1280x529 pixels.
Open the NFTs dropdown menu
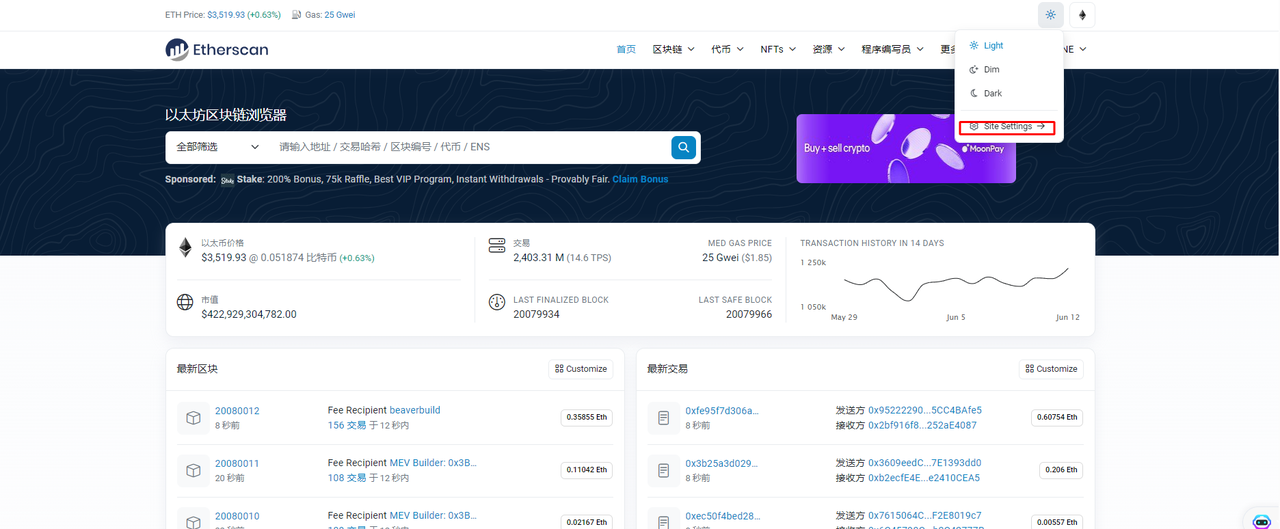click(x=778, y=49)
